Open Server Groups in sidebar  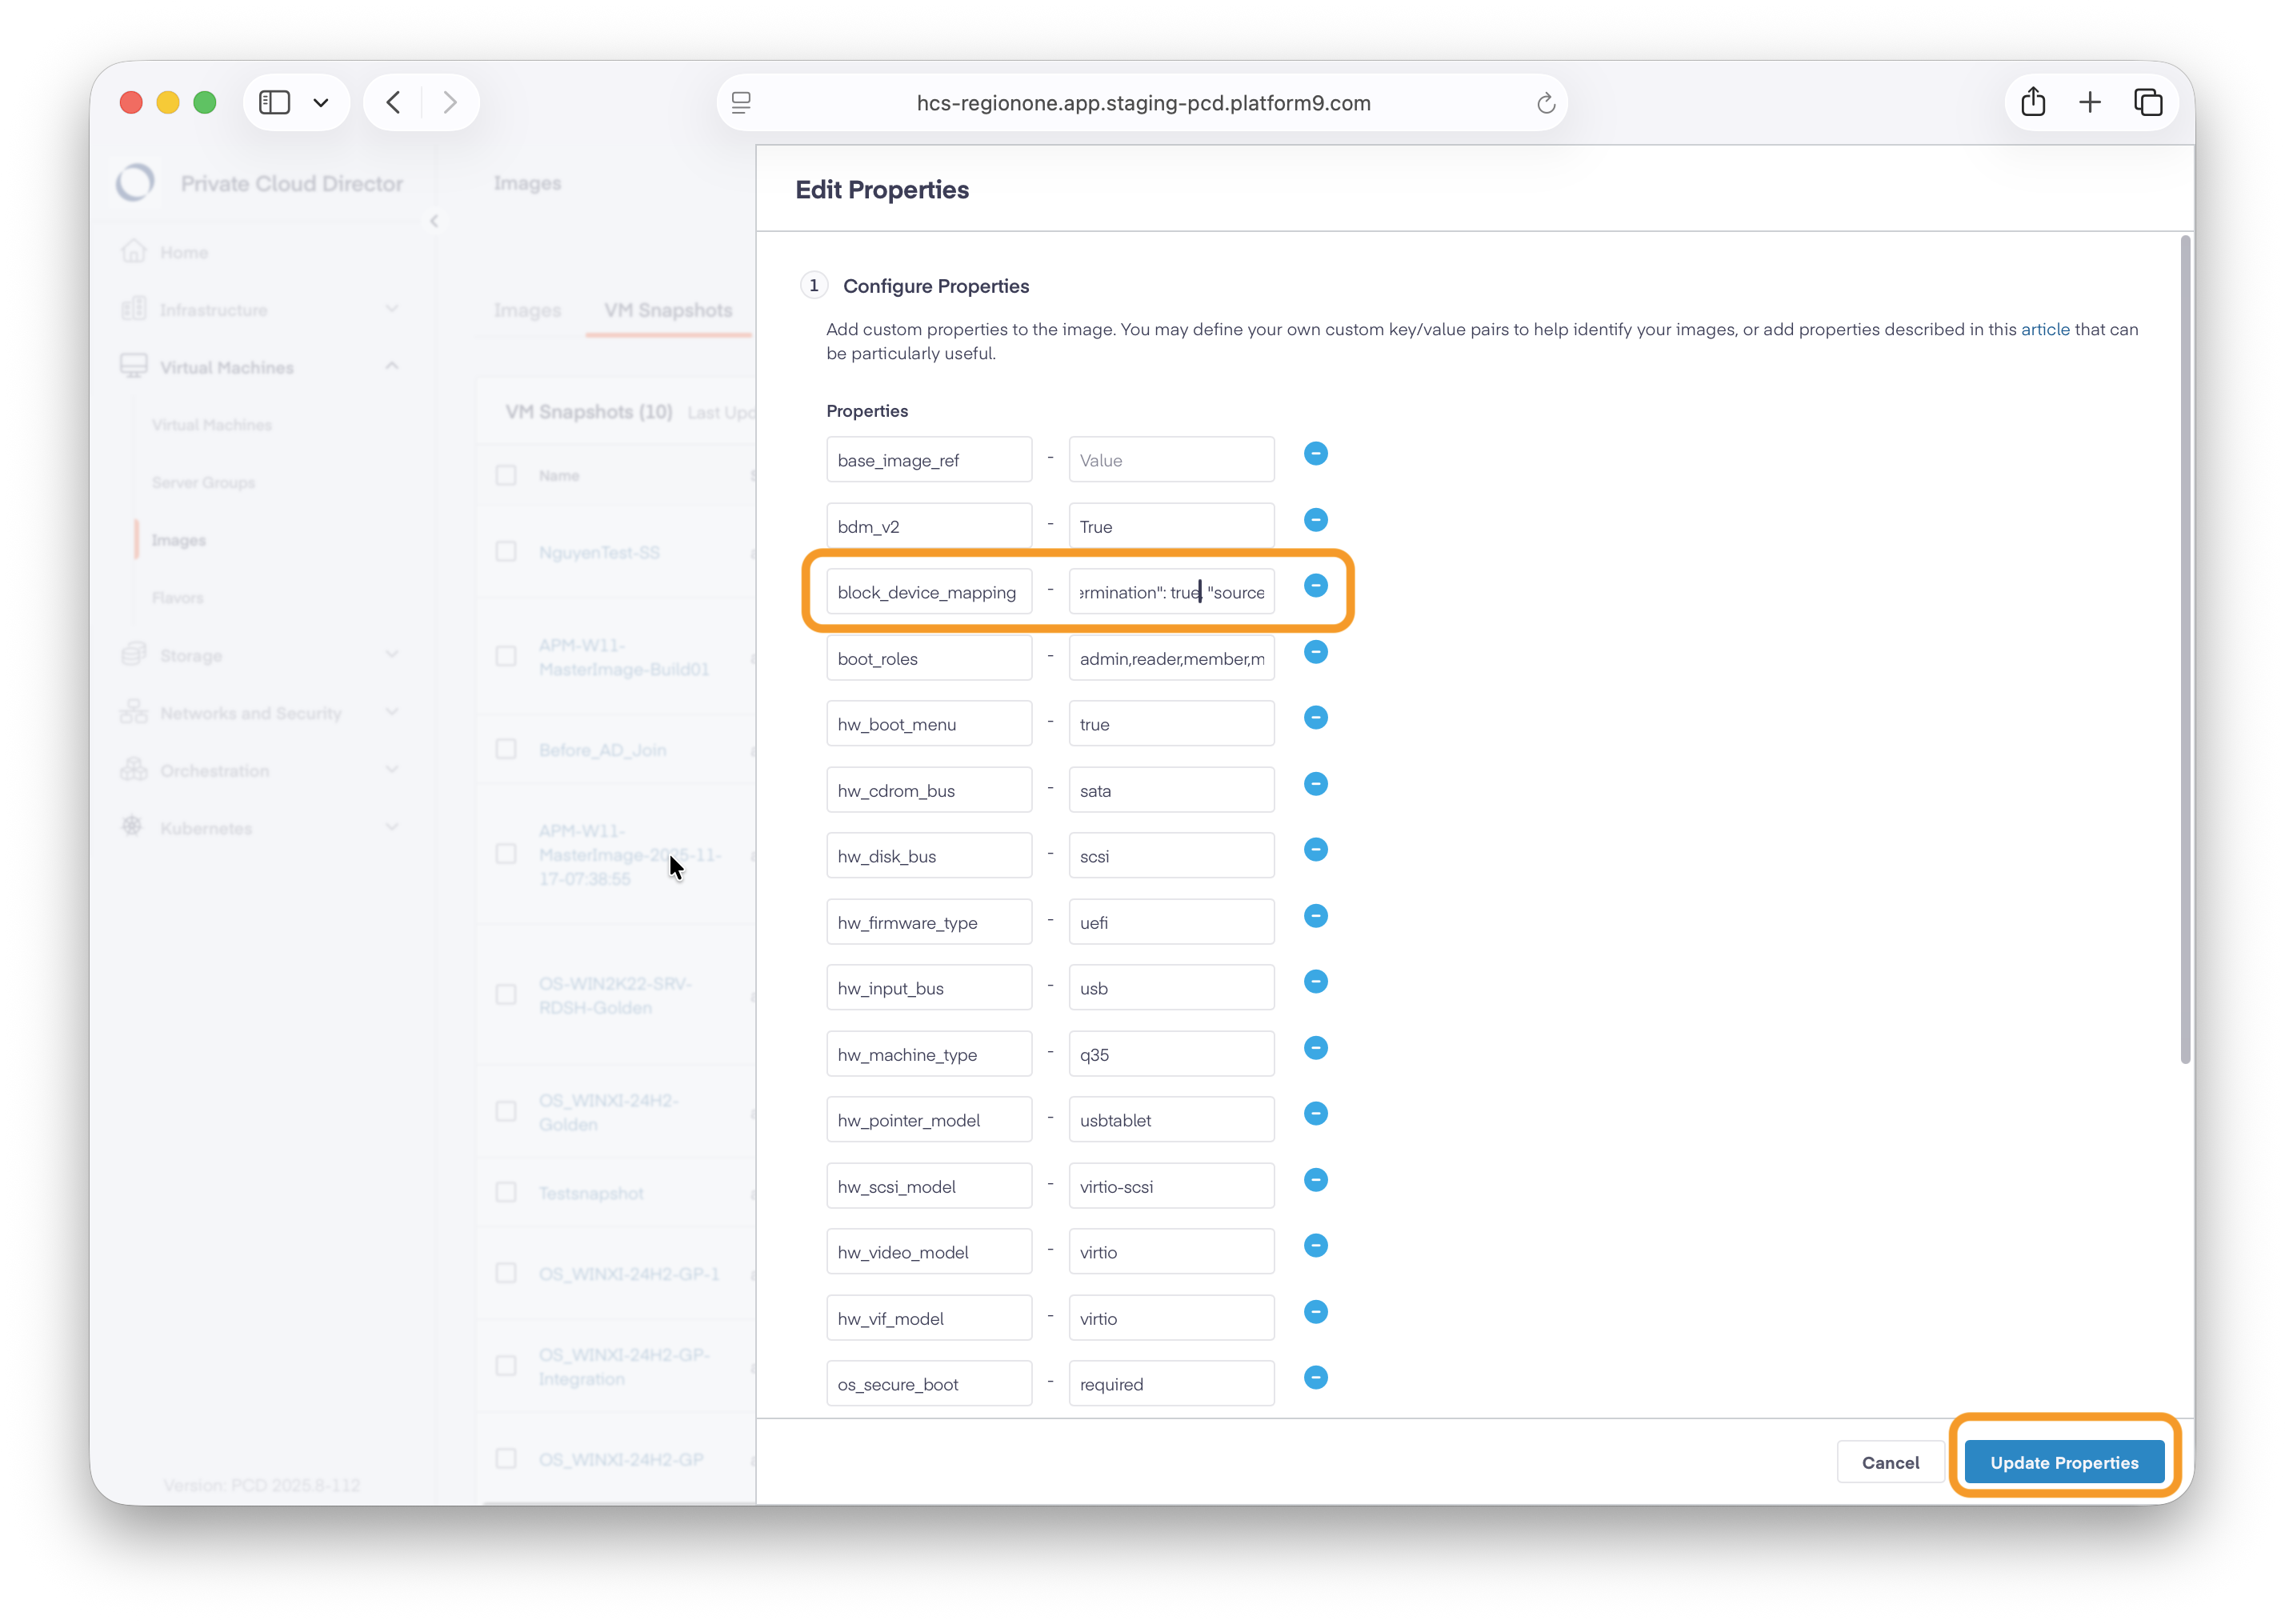tap(203, 483)
